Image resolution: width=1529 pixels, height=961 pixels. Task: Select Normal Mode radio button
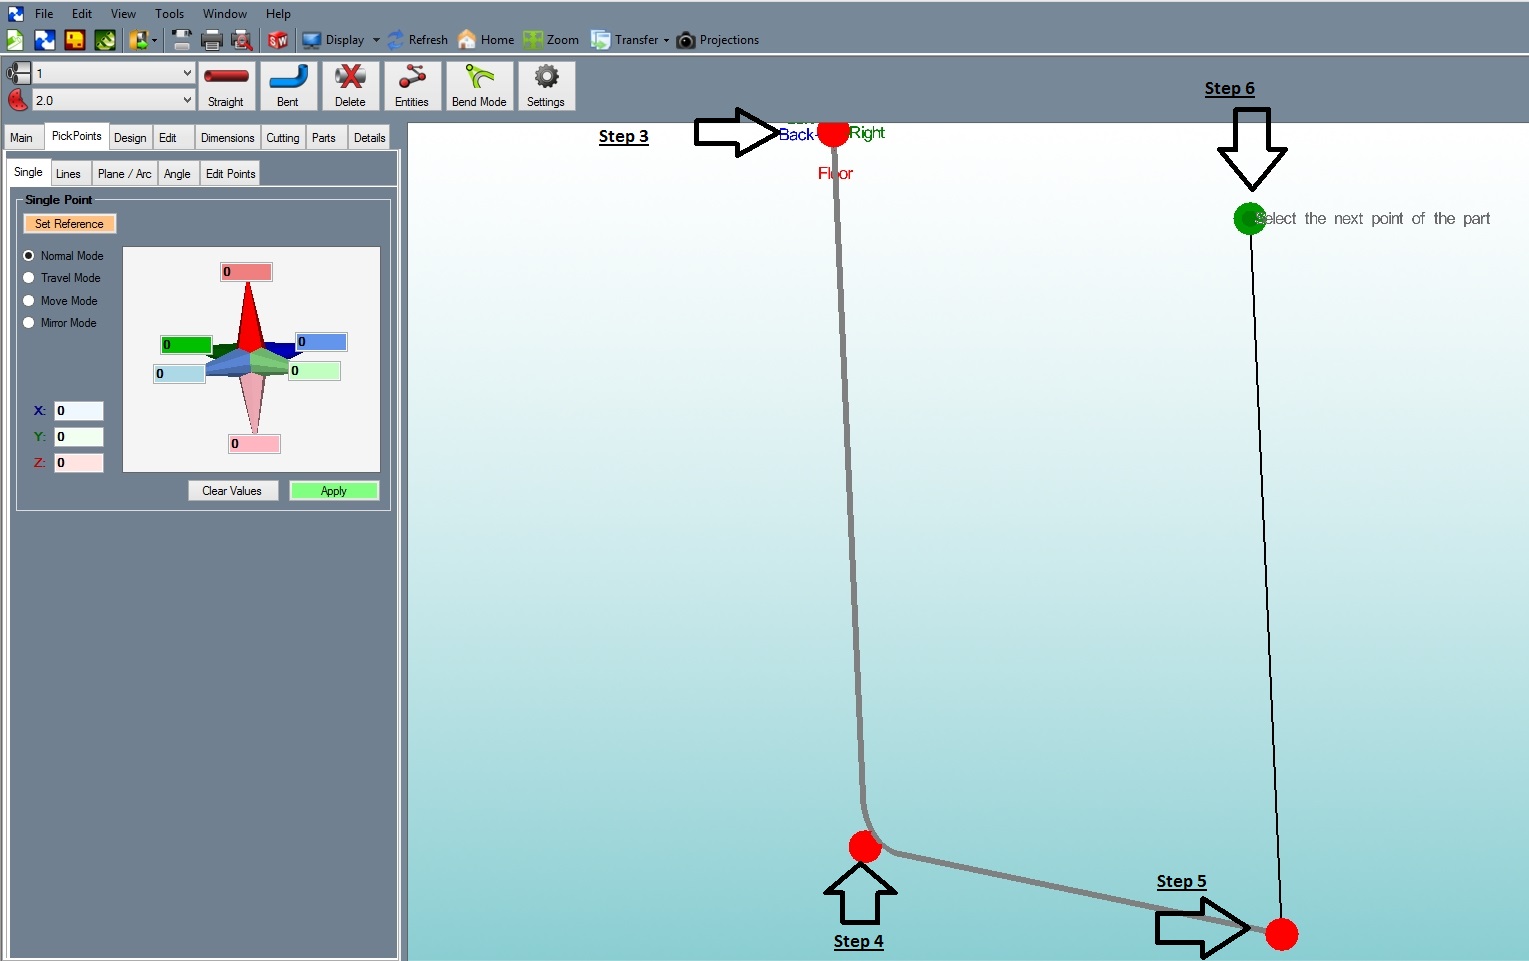tap(29, 256)
